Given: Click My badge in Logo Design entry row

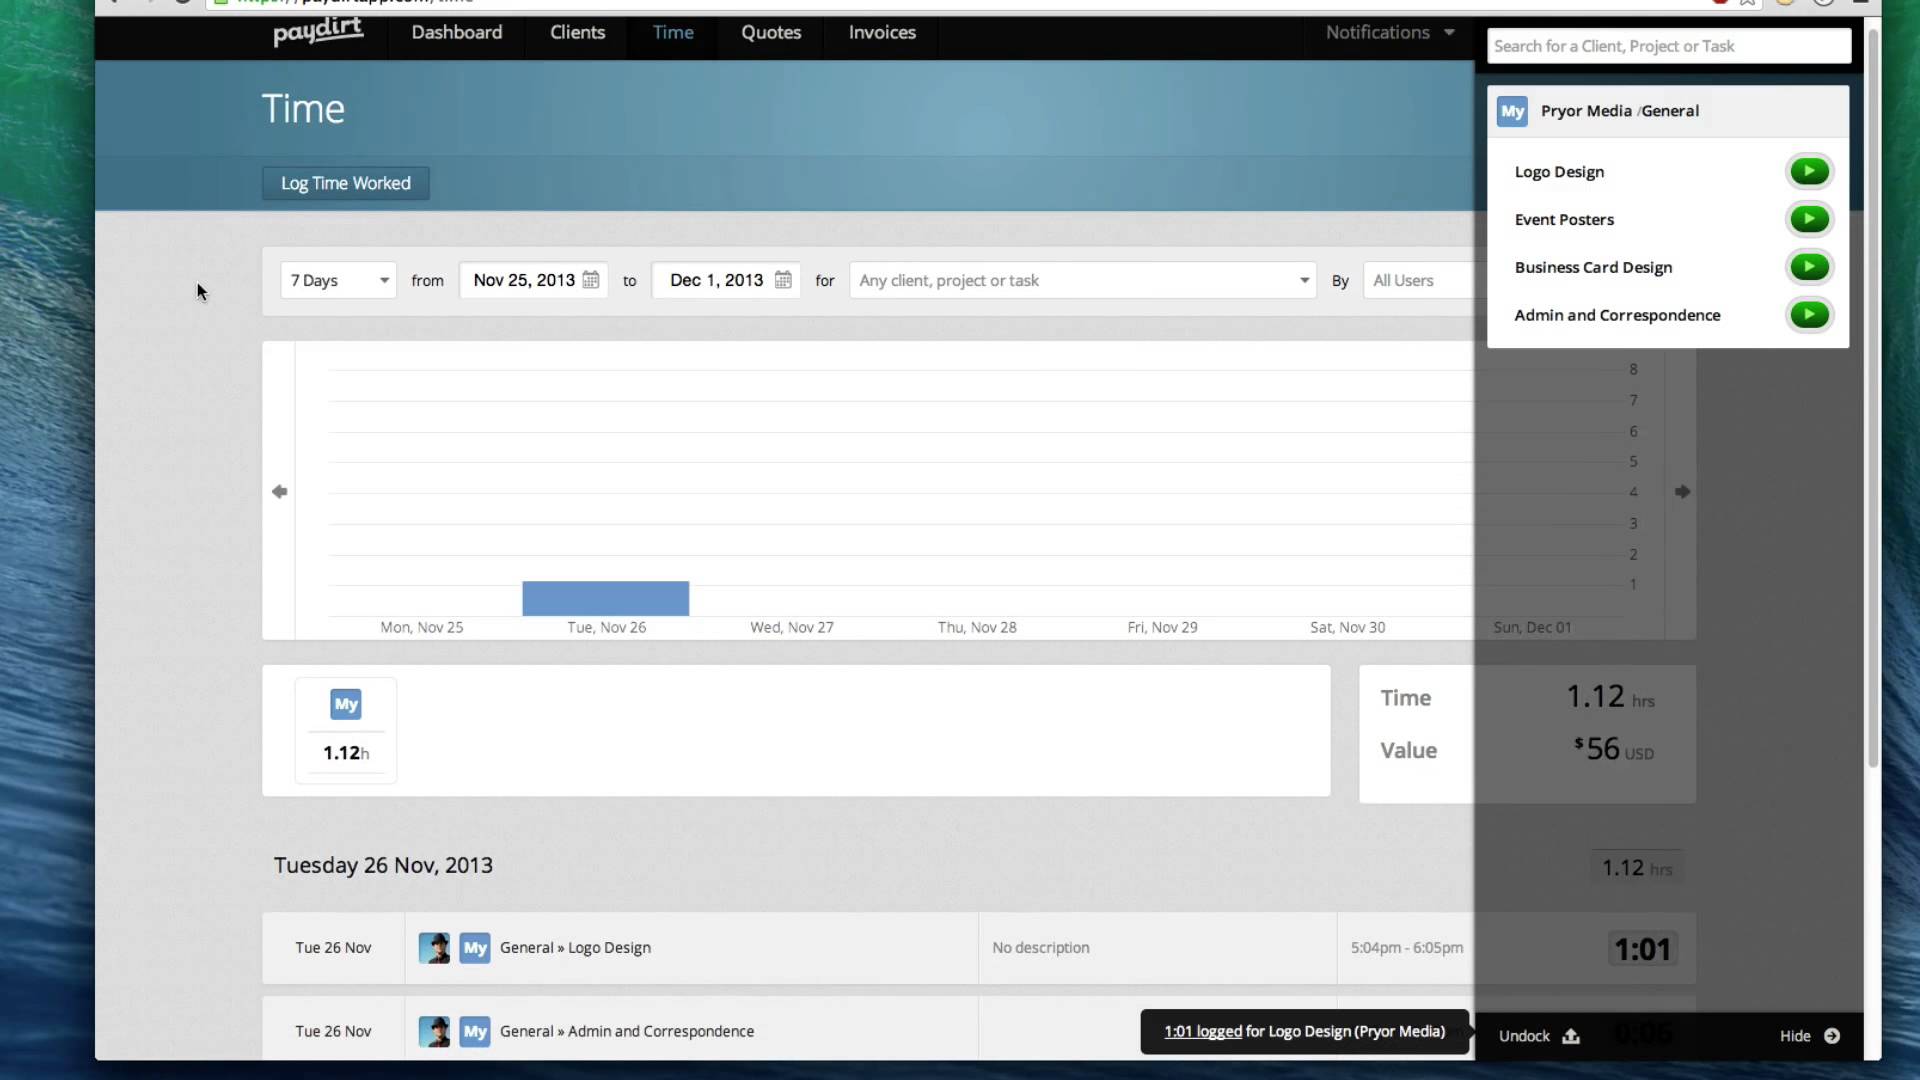Looking at the screenshot, I should point(475,948).
